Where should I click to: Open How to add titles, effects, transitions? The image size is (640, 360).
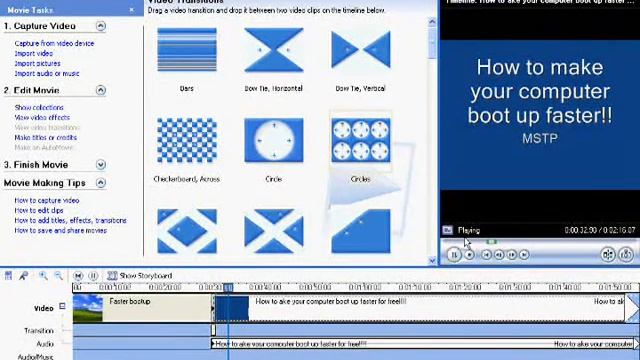70,220
